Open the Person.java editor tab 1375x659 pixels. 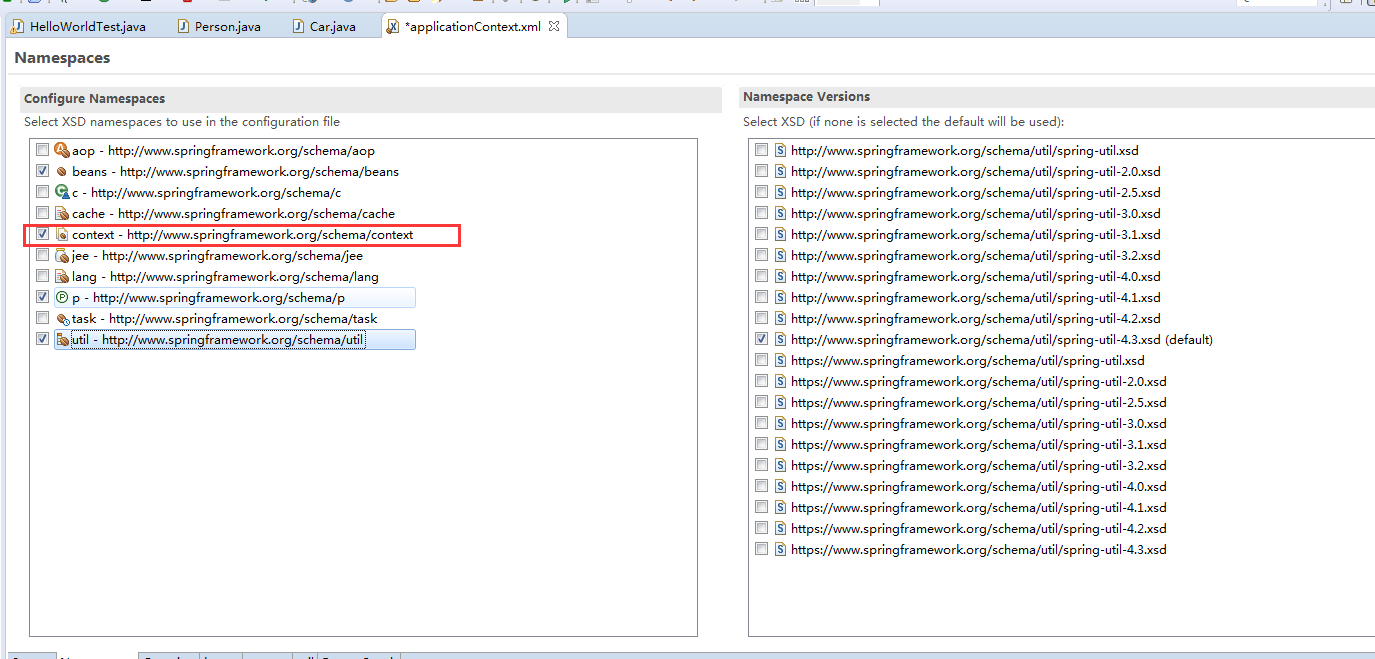click(x=219, y=27)
